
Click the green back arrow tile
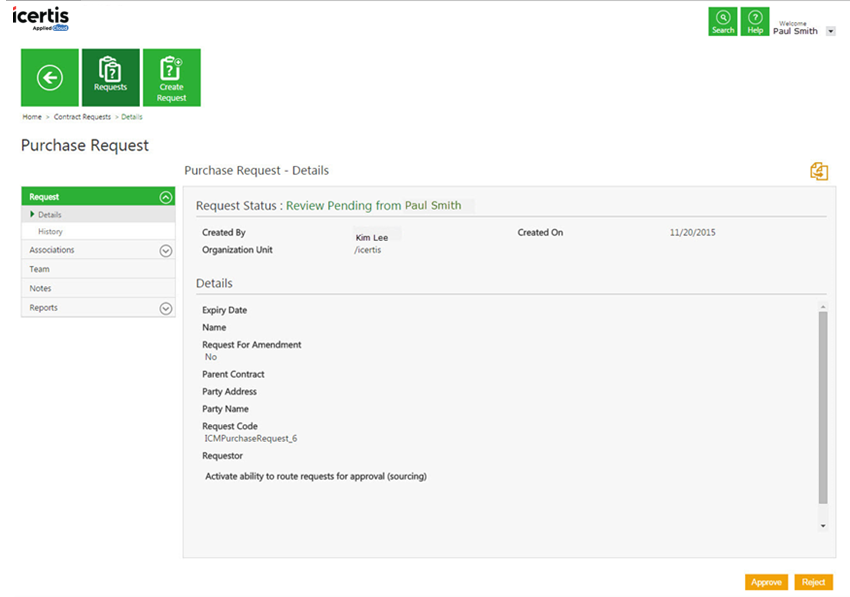pos(50,77)
